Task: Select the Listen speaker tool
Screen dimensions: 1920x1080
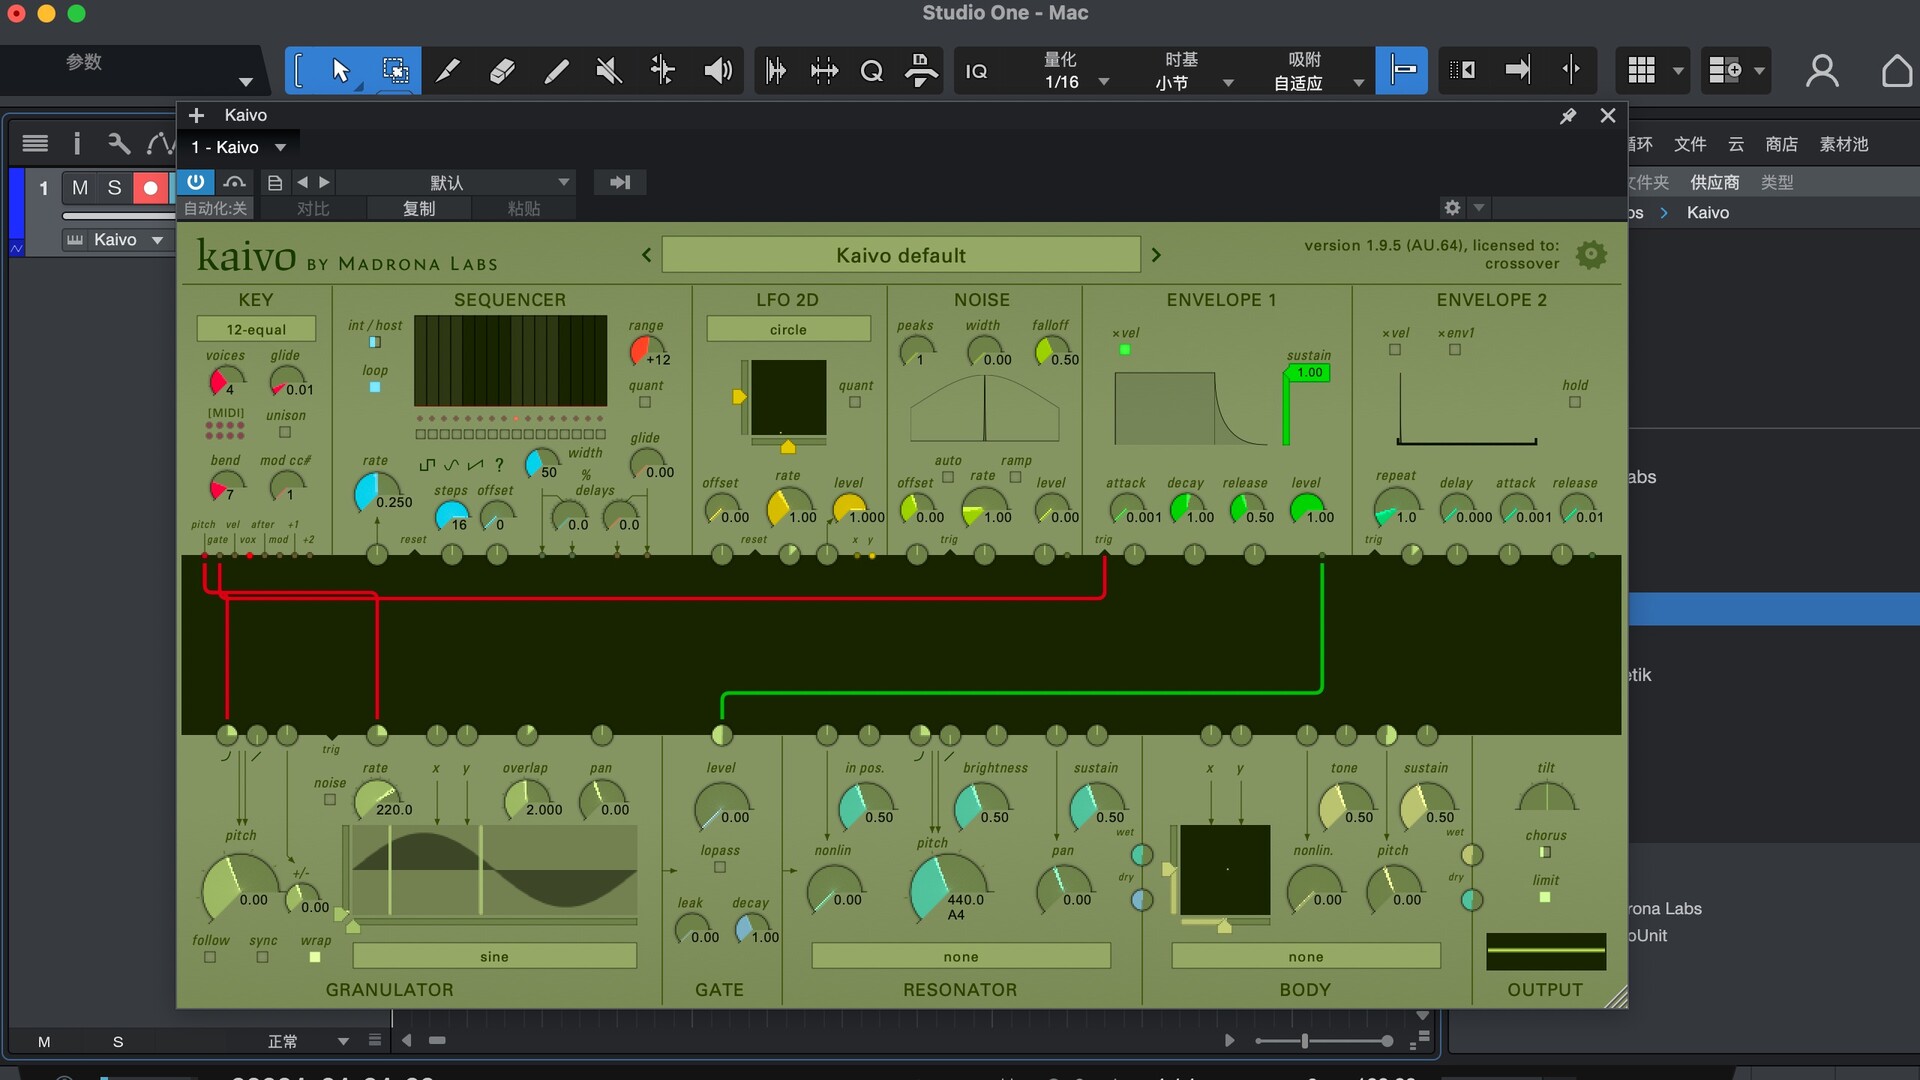Action: click(717, 71)
